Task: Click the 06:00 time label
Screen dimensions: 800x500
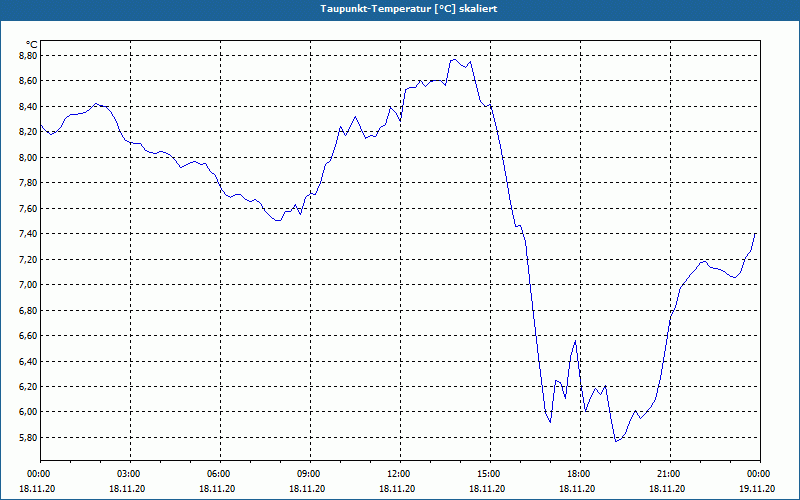Action: pos(220,474)
